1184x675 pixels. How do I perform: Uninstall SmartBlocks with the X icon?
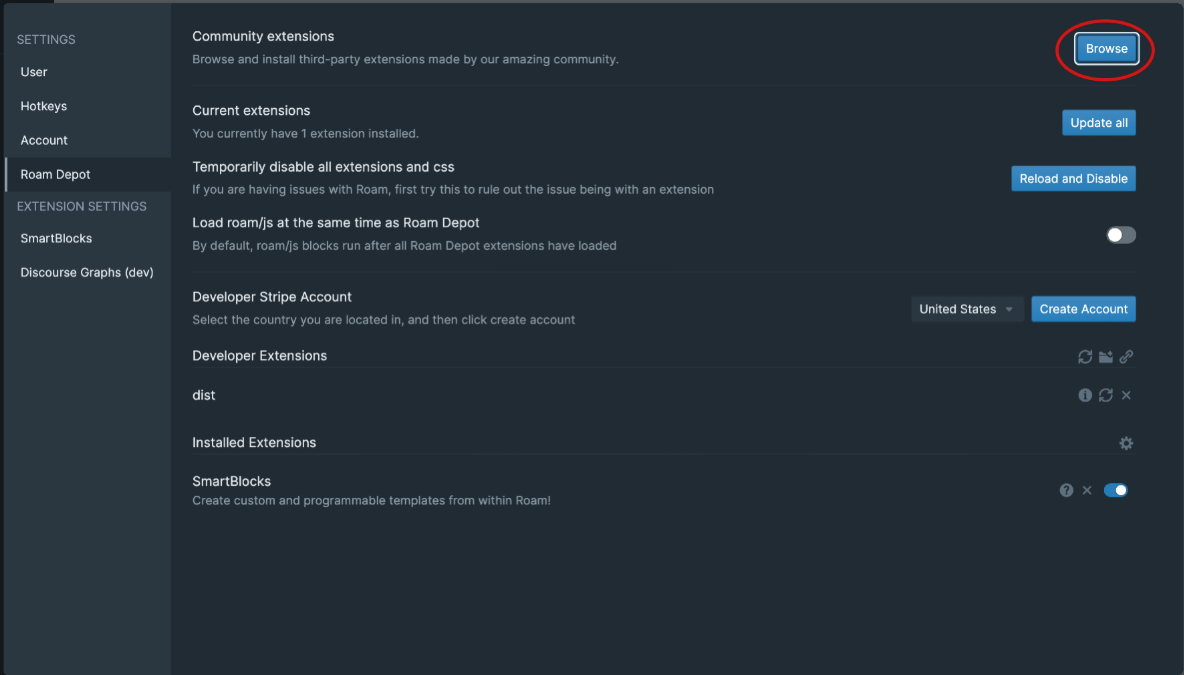[1087, 490]
